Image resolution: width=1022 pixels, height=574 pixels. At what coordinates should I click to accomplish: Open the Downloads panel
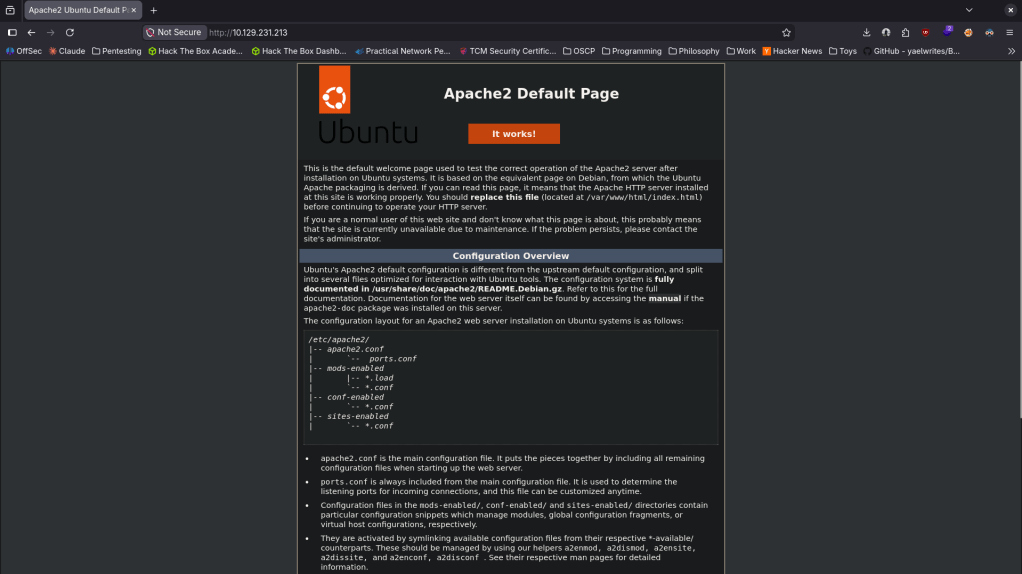[x=866, y=32]
